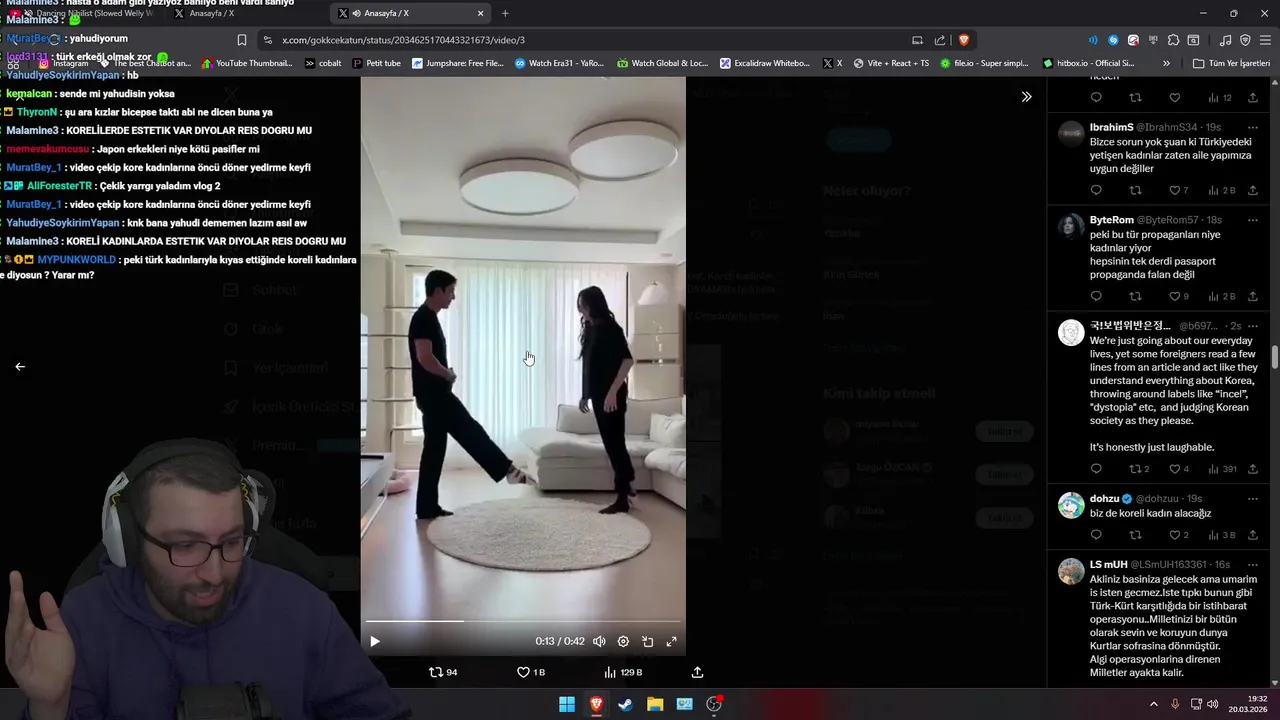Open the Jumpshare bookmark
Image resolution: width=1280 pixels, height=720 pixels.
(x=457, y=63)
